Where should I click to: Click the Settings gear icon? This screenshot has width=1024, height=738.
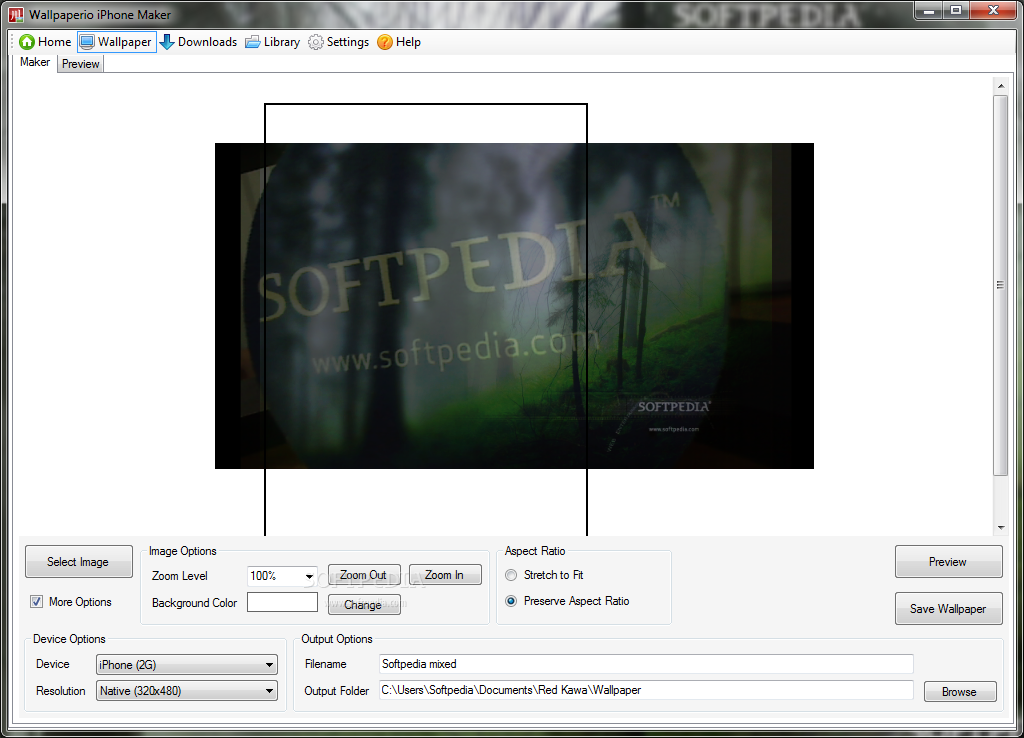click(x=315, y=42)
